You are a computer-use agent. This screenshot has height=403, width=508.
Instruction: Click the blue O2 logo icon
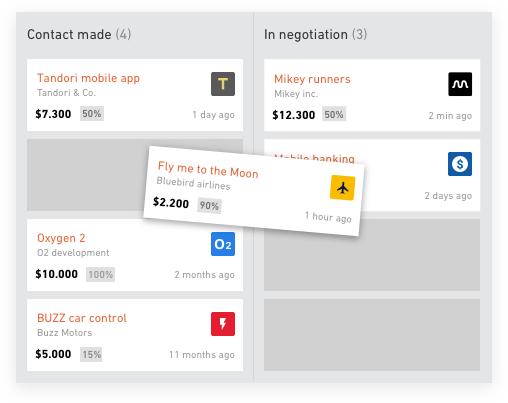223,244
